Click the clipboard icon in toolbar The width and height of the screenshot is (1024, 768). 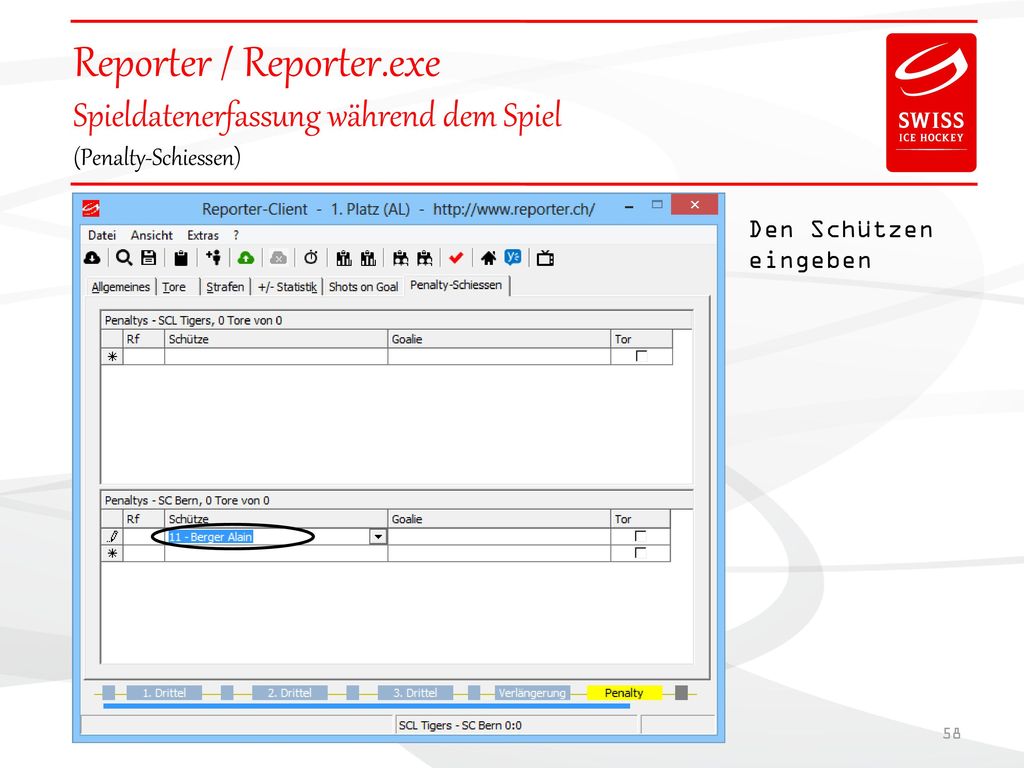(181, 259)
